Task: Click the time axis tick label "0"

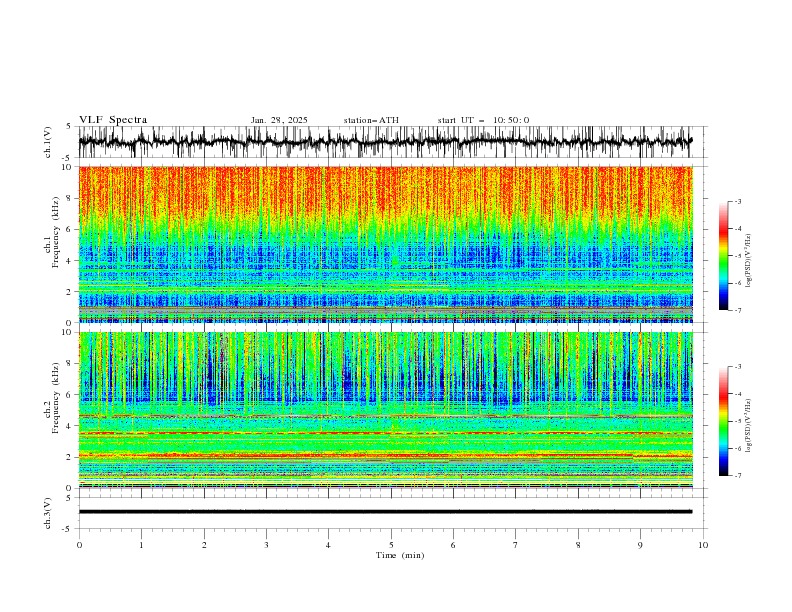Action: pyautogui.click(x=79, y=545)
